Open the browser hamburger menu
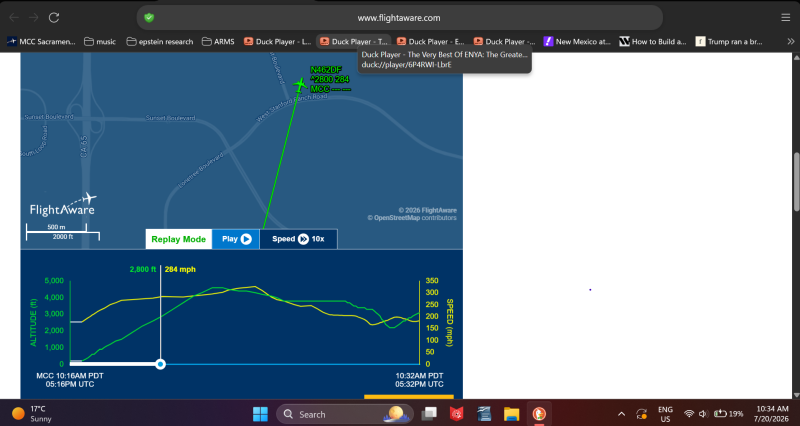 coord(785,18)
